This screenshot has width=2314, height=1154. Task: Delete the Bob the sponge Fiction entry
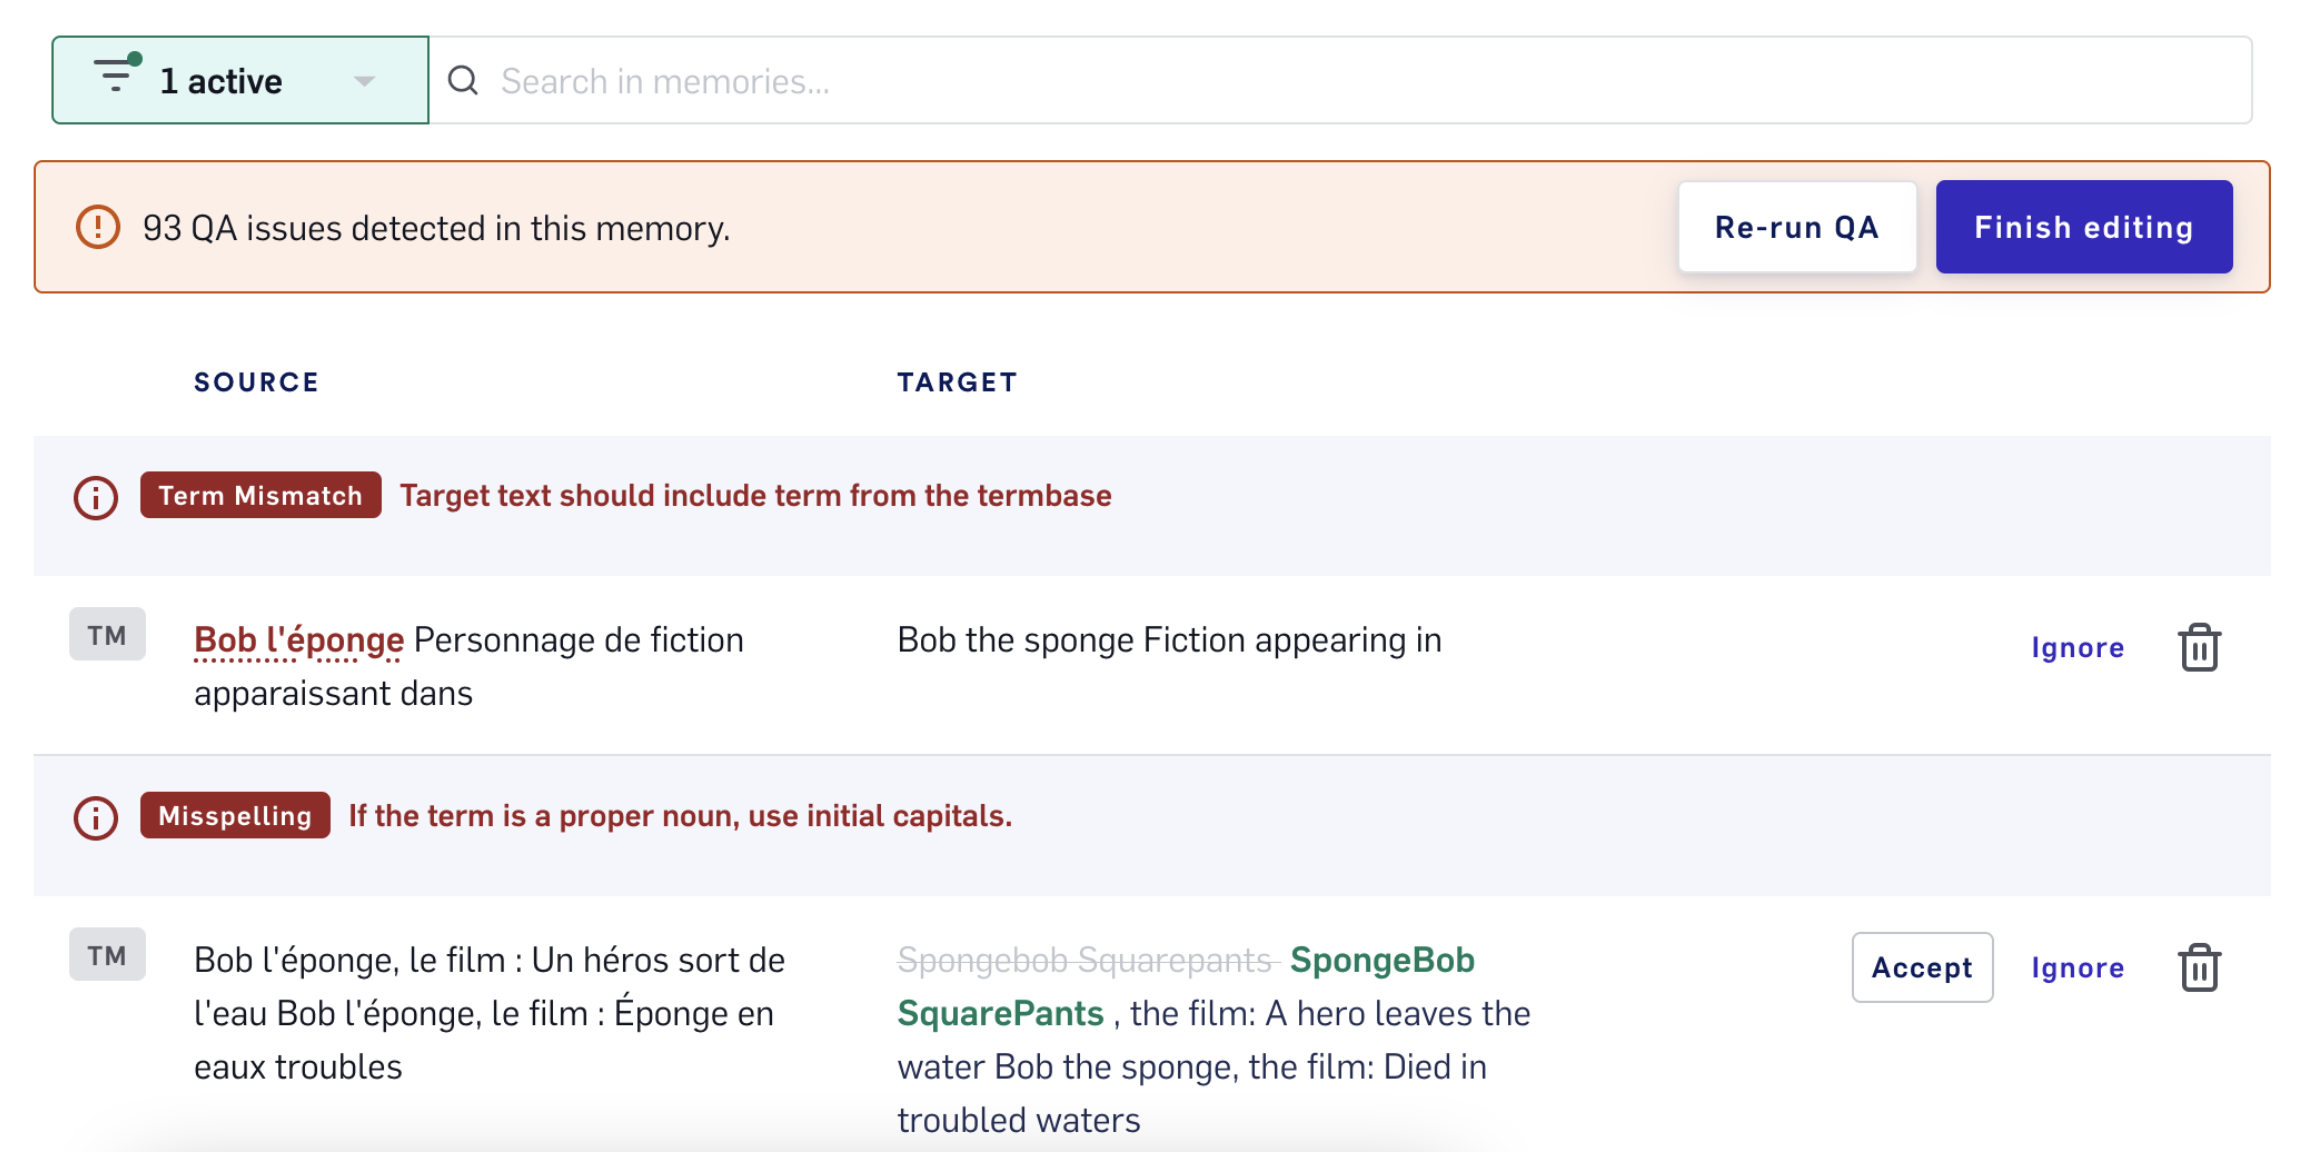point(2199,647)
